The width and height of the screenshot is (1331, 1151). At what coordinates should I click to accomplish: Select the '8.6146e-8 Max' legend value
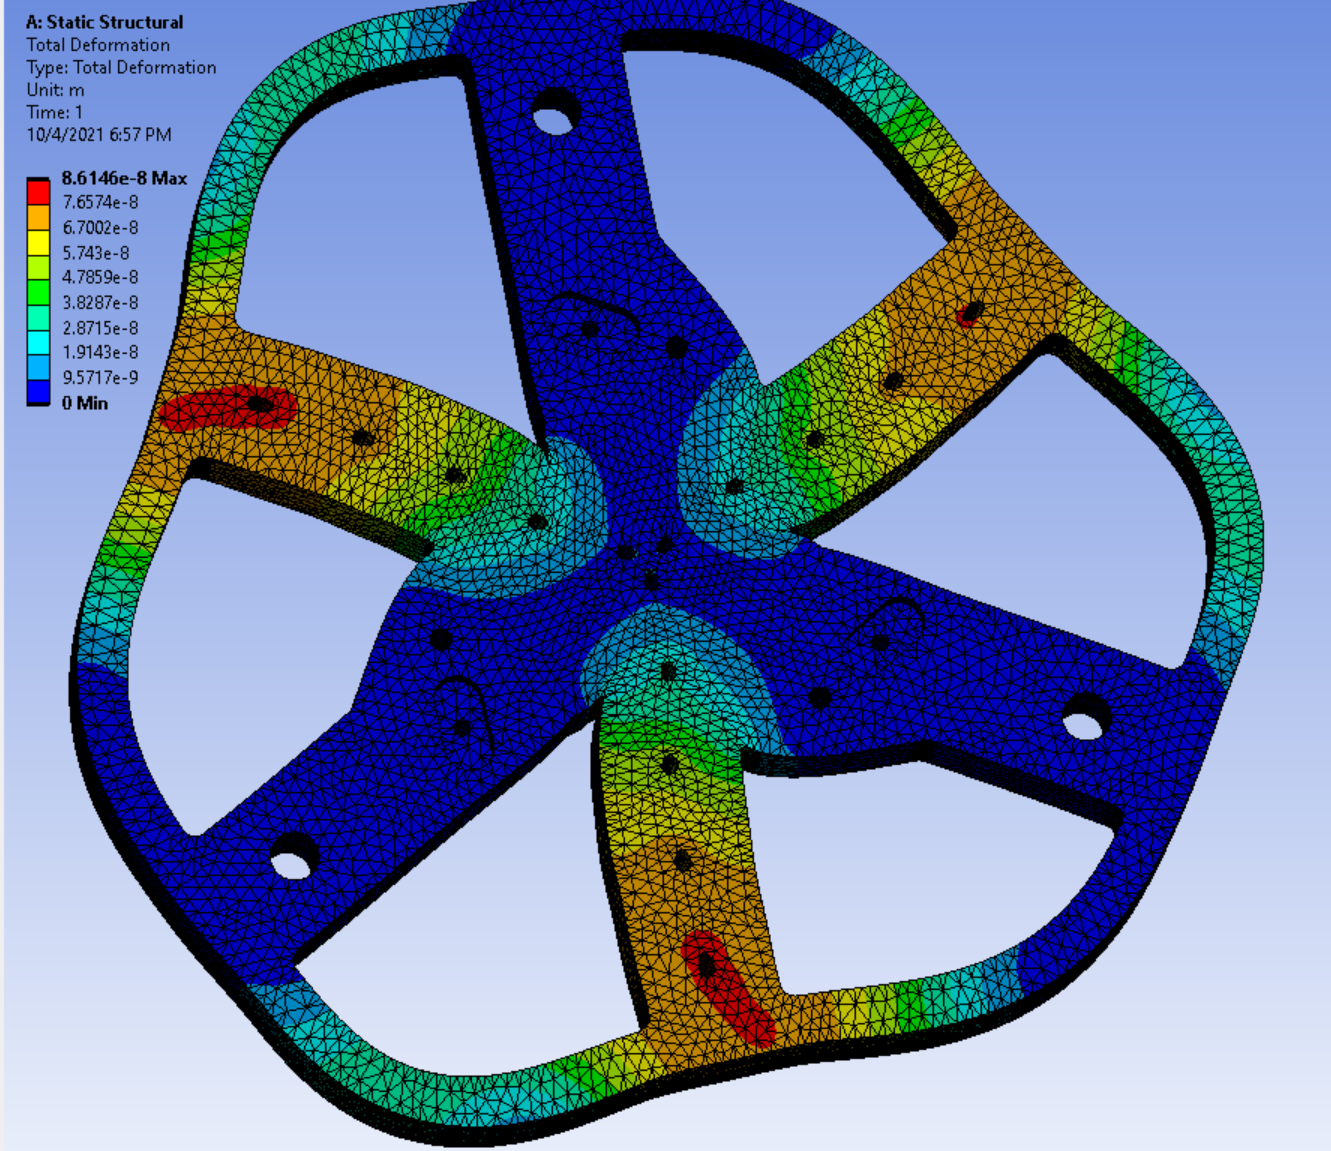point(124,178)
